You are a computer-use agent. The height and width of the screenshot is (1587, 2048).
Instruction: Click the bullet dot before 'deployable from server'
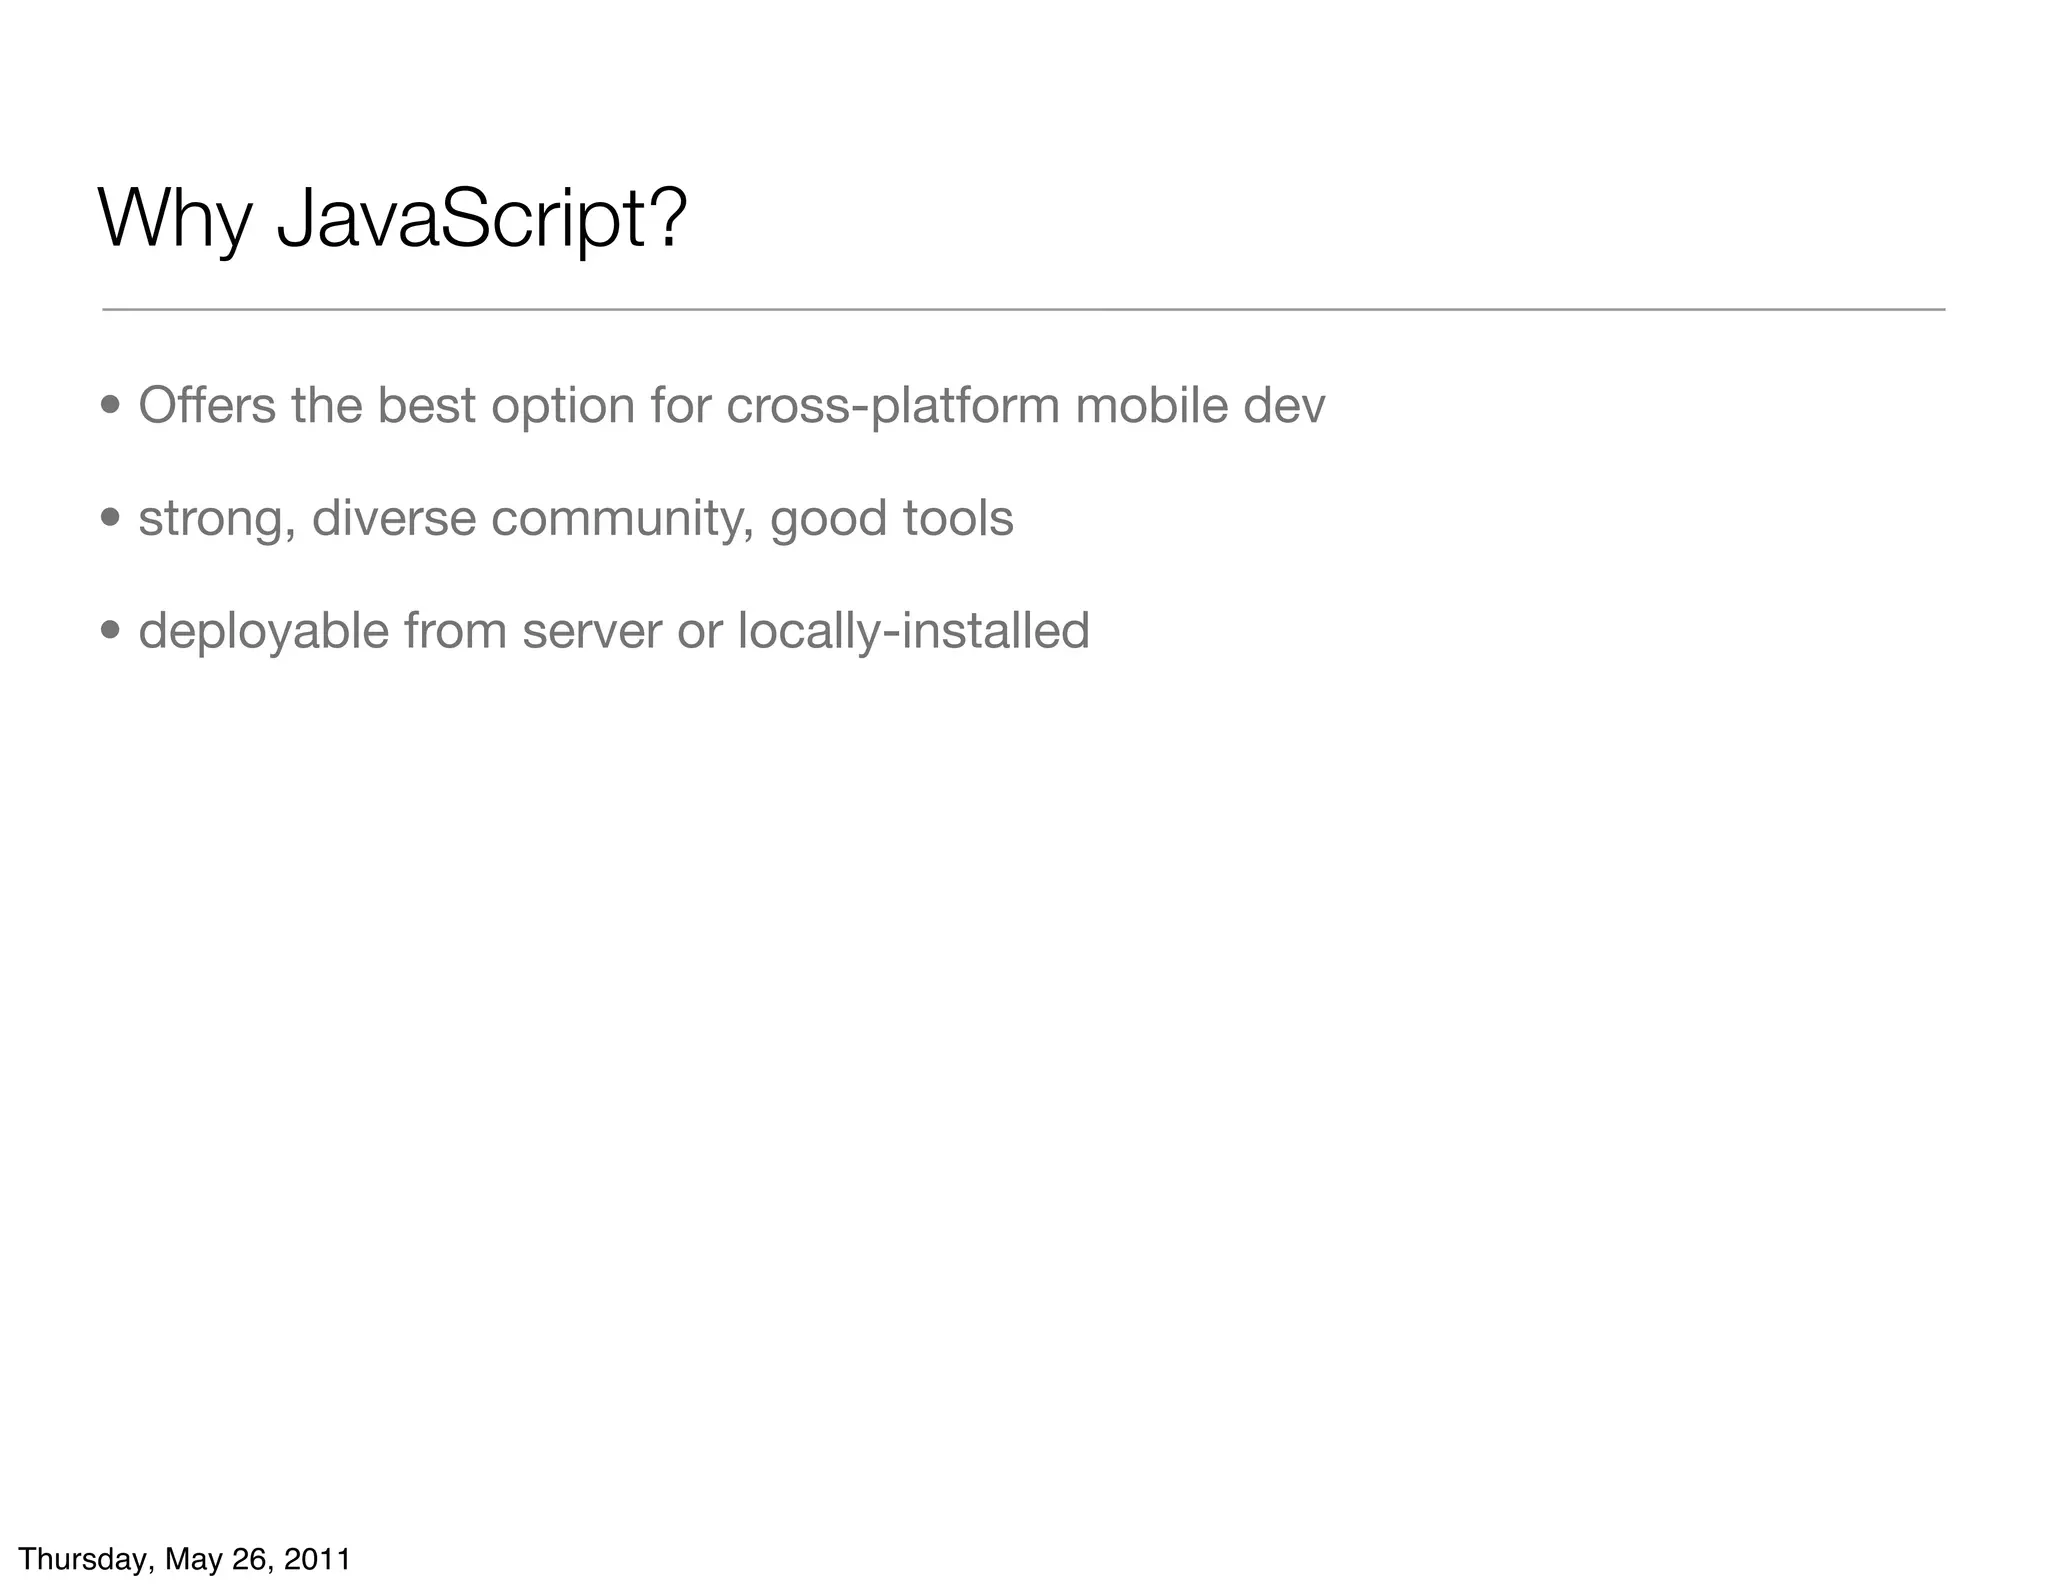tap(111, 632)
